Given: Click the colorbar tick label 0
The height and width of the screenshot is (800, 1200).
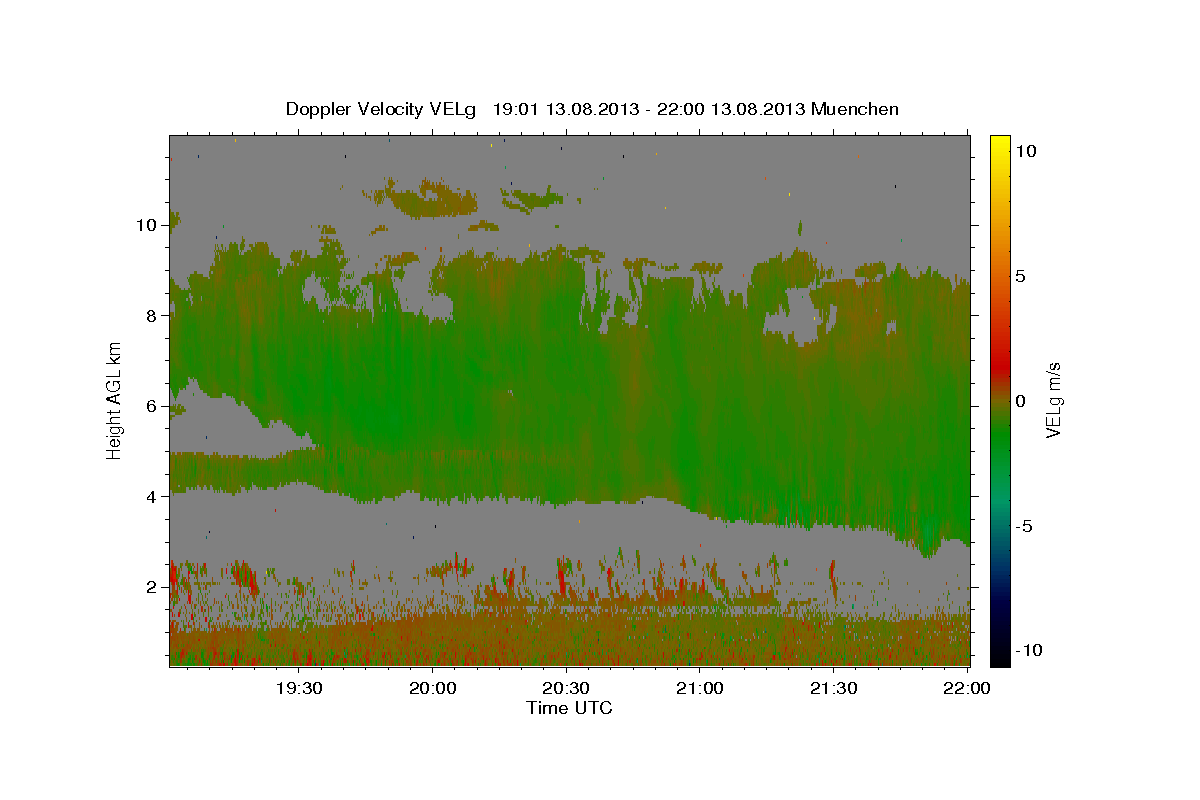Looking at the screenshot, I should (x=1020, y=401).
